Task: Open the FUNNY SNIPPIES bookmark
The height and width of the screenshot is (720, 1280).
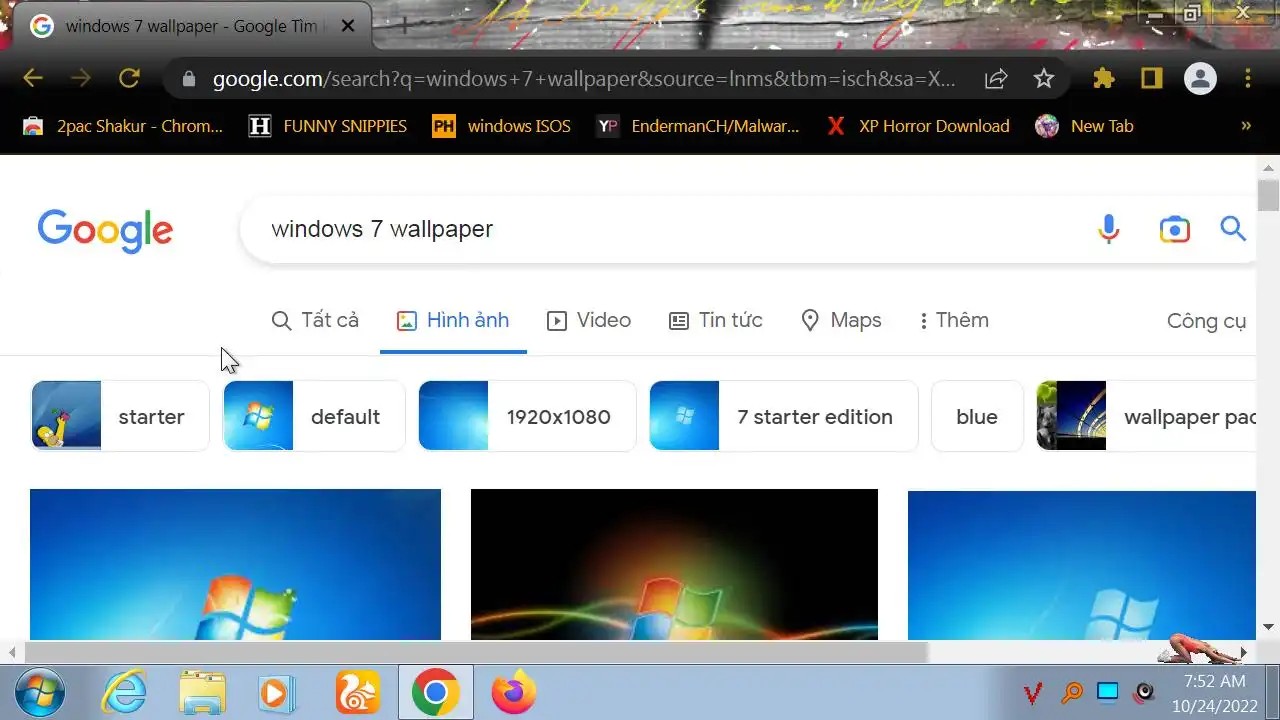Action: [x=328, y=126]
